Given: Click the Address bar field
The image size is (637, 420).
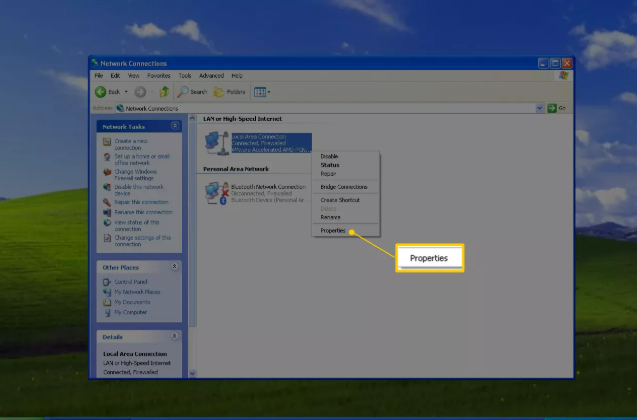Looking at the screenshot, I should (325, 108).
